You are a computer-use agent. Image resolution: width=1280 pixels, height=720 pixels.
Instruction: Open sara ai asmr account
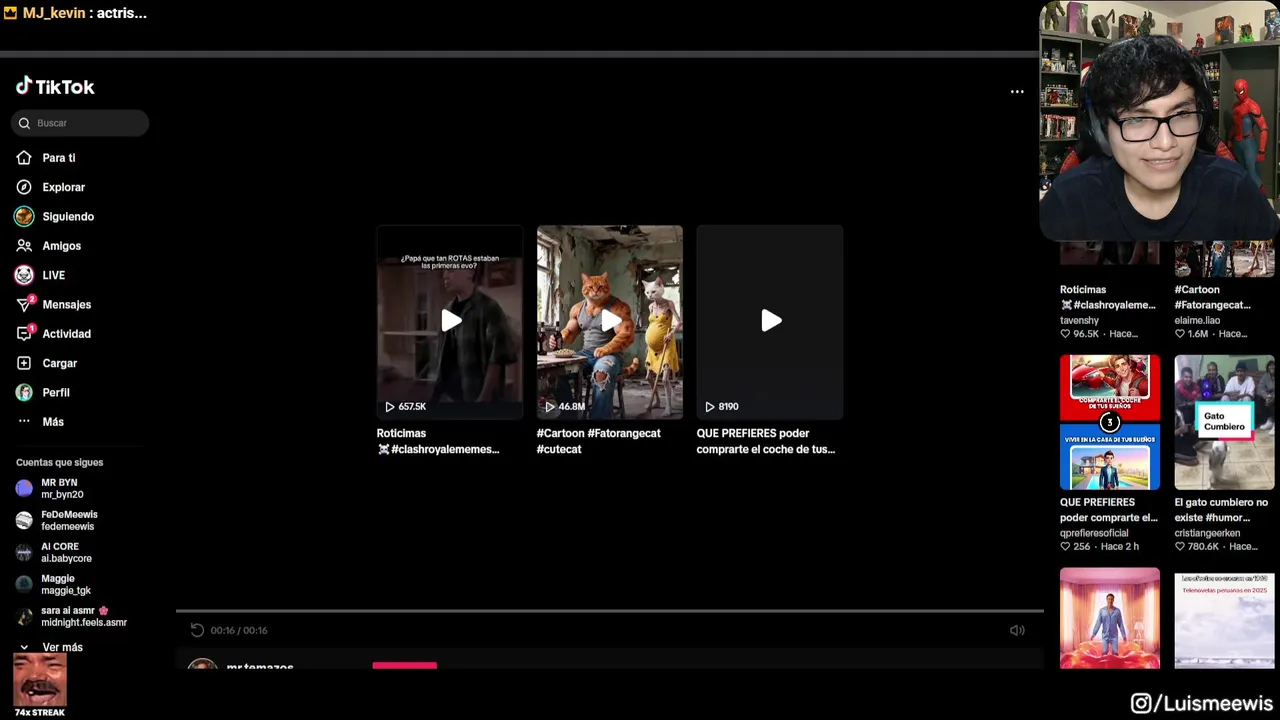(84, 616)
